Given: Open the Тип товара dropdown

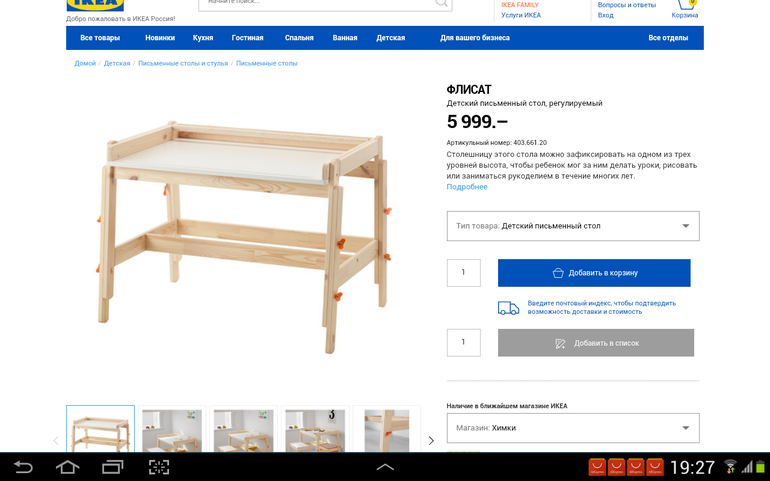Looking at the screenshot, I should coord(573,226).
